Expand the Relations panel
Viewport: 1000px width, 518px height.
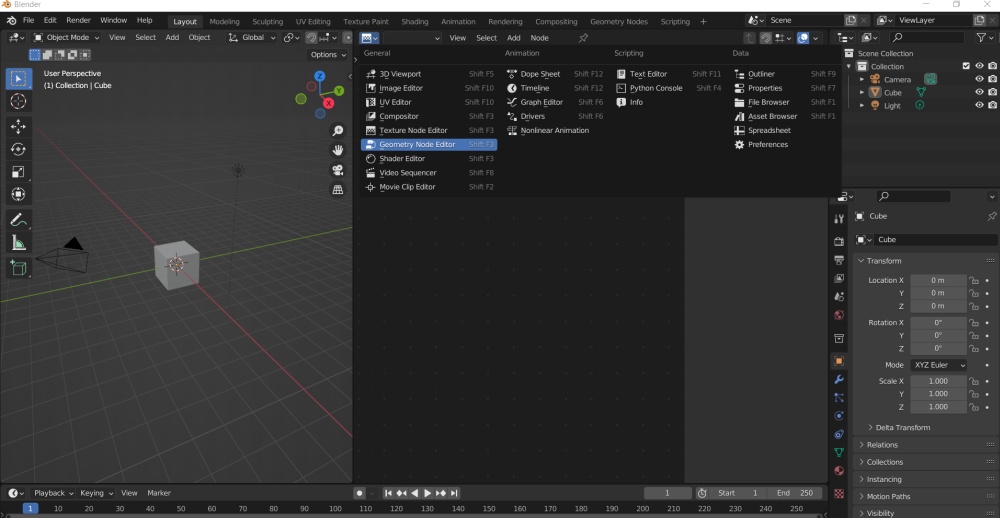[882, 445]
